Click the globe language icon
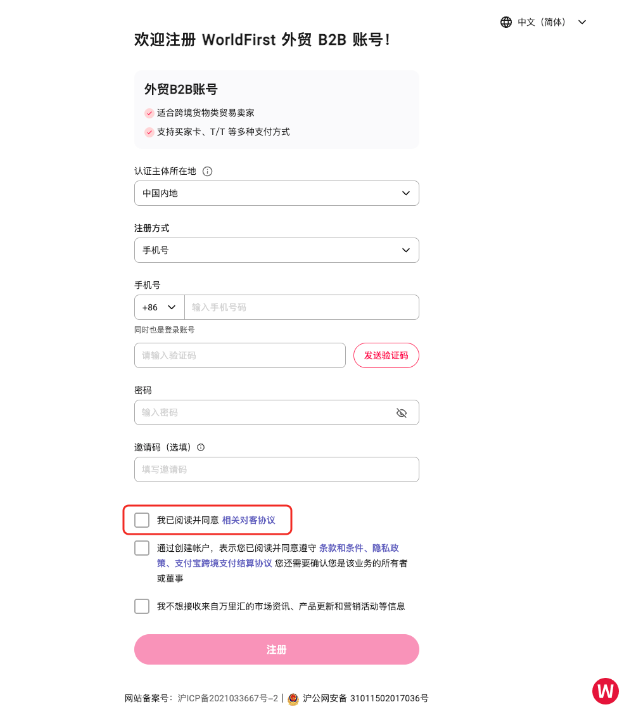Viewport: 632px width, 717px height. (x=506, y=22)
